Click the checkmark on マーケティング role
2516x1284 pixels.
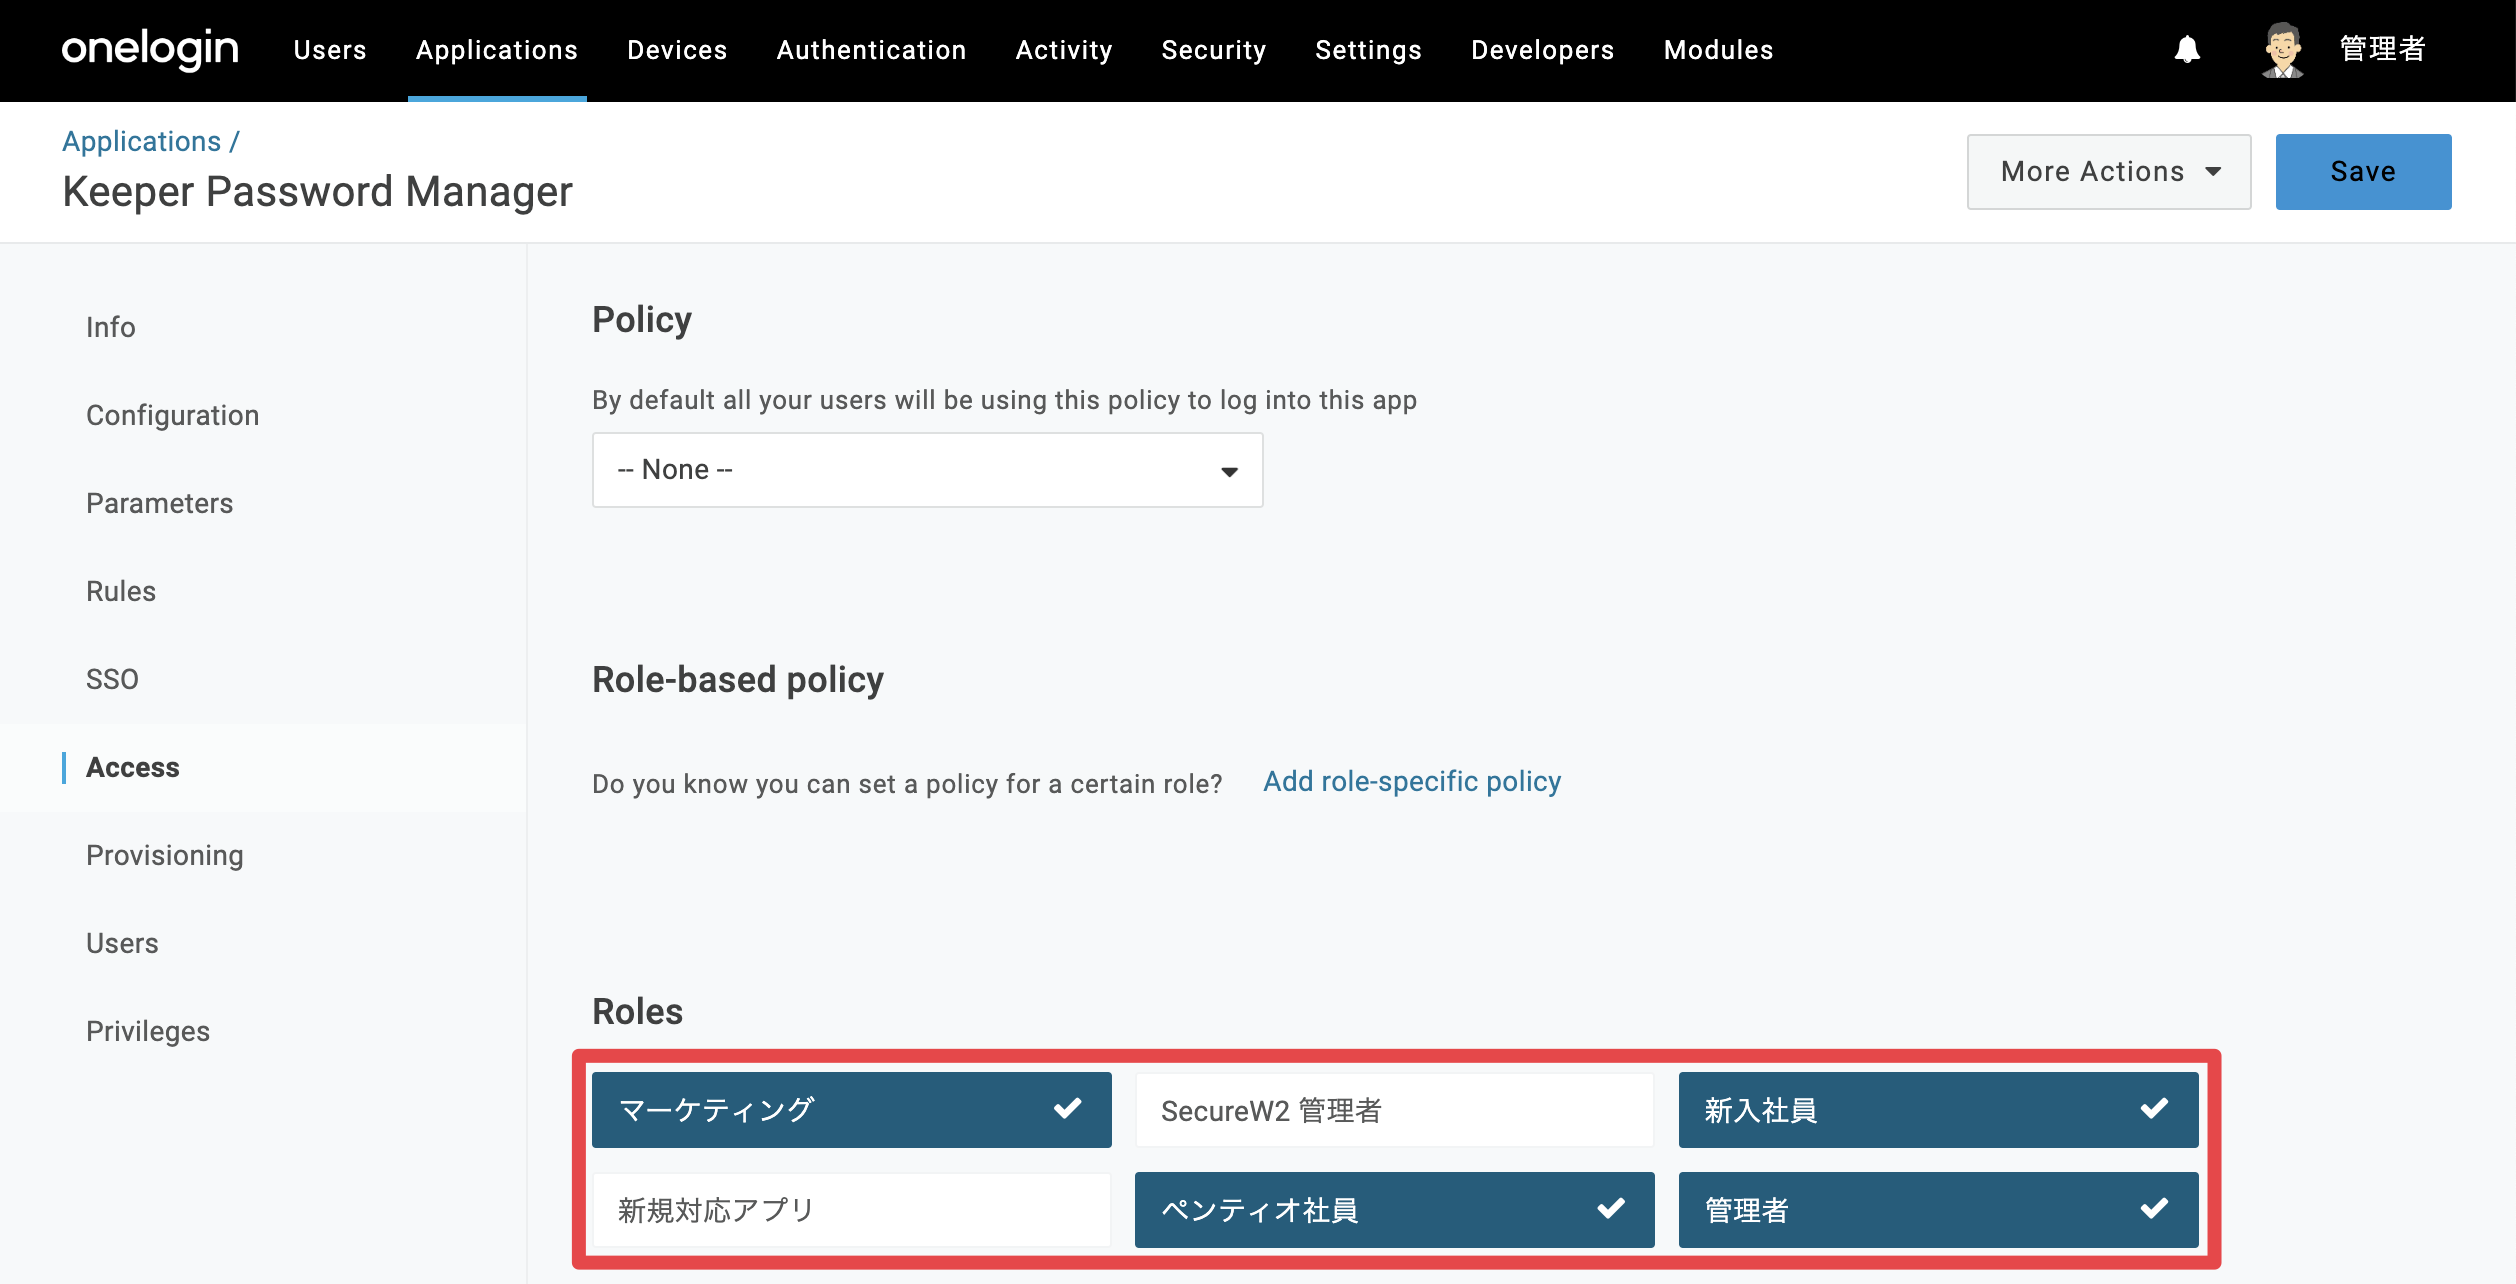coord(1067,1108)
